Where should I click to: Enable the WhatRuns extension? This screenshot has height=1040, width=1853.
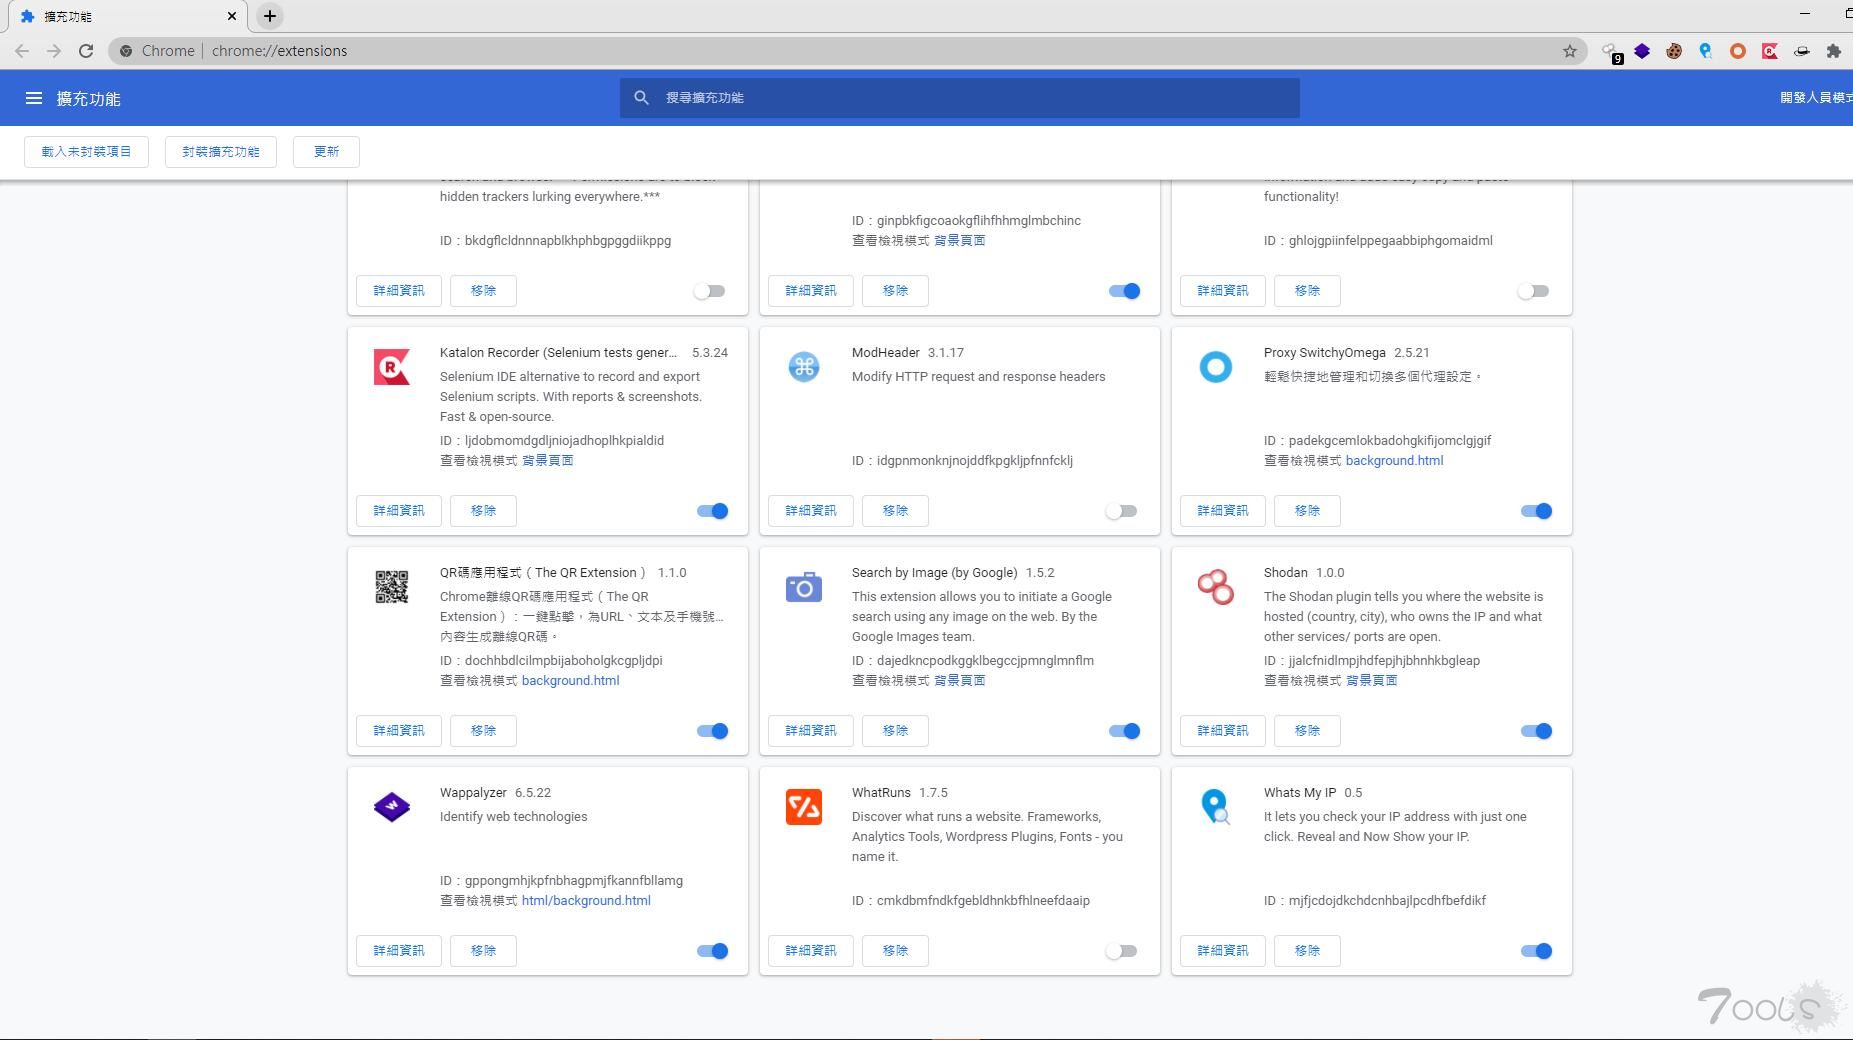click(1121, 951)
